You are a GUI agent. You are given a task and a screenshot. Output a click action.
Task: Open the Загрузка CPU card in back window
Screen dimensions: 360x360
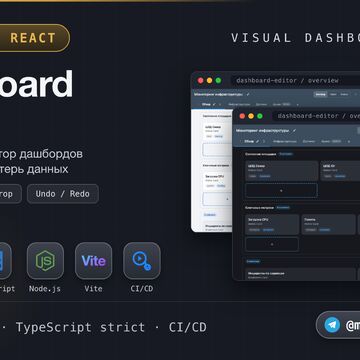(x=217, y=180)
